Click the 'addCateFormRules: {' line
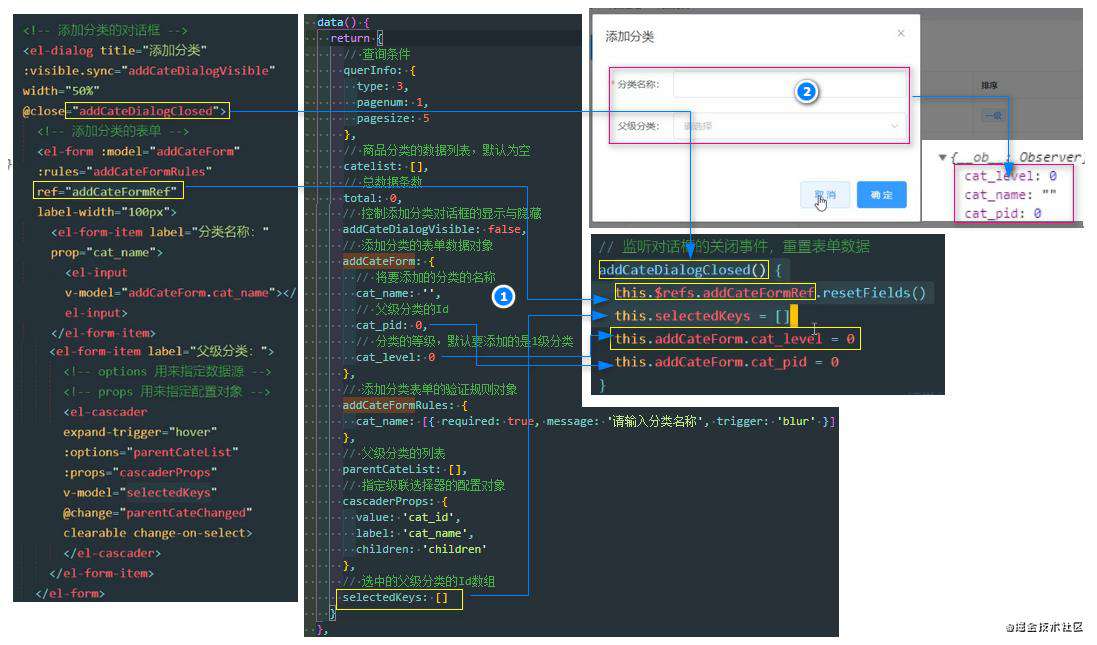The width and height of the screenshot is (1097, 645). pyautogui.click(x=405, y=405)
